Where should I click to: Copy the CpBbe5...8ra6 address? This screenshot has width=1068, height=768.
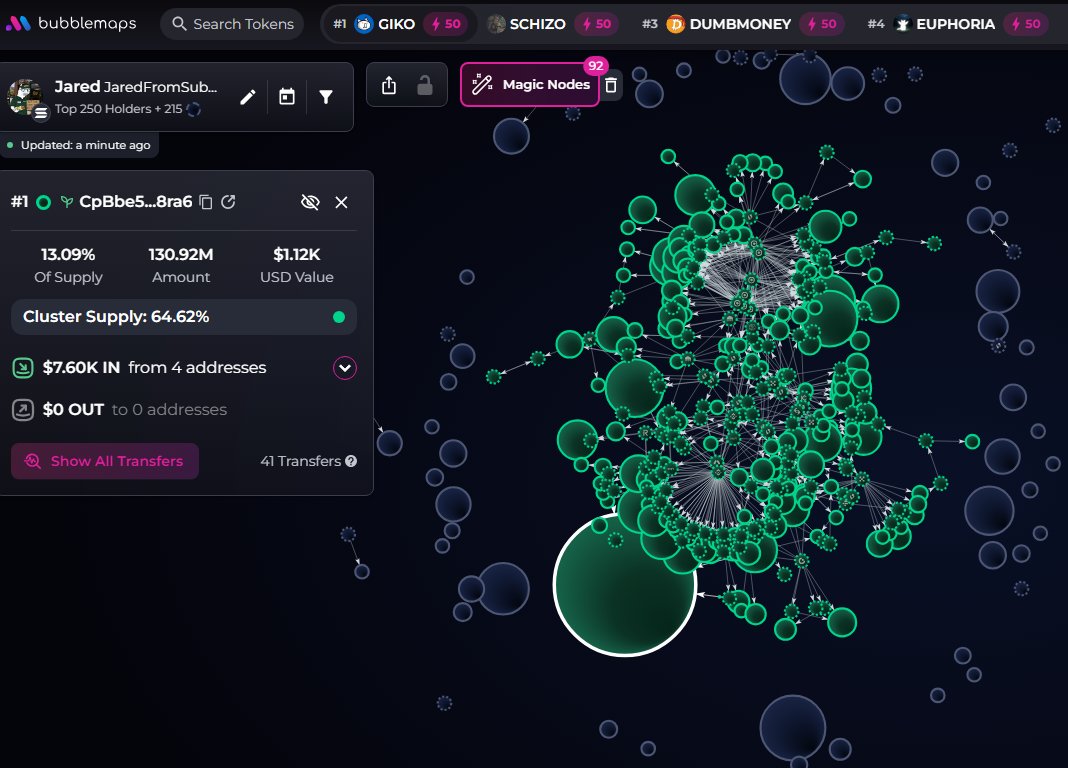(206, 202)
